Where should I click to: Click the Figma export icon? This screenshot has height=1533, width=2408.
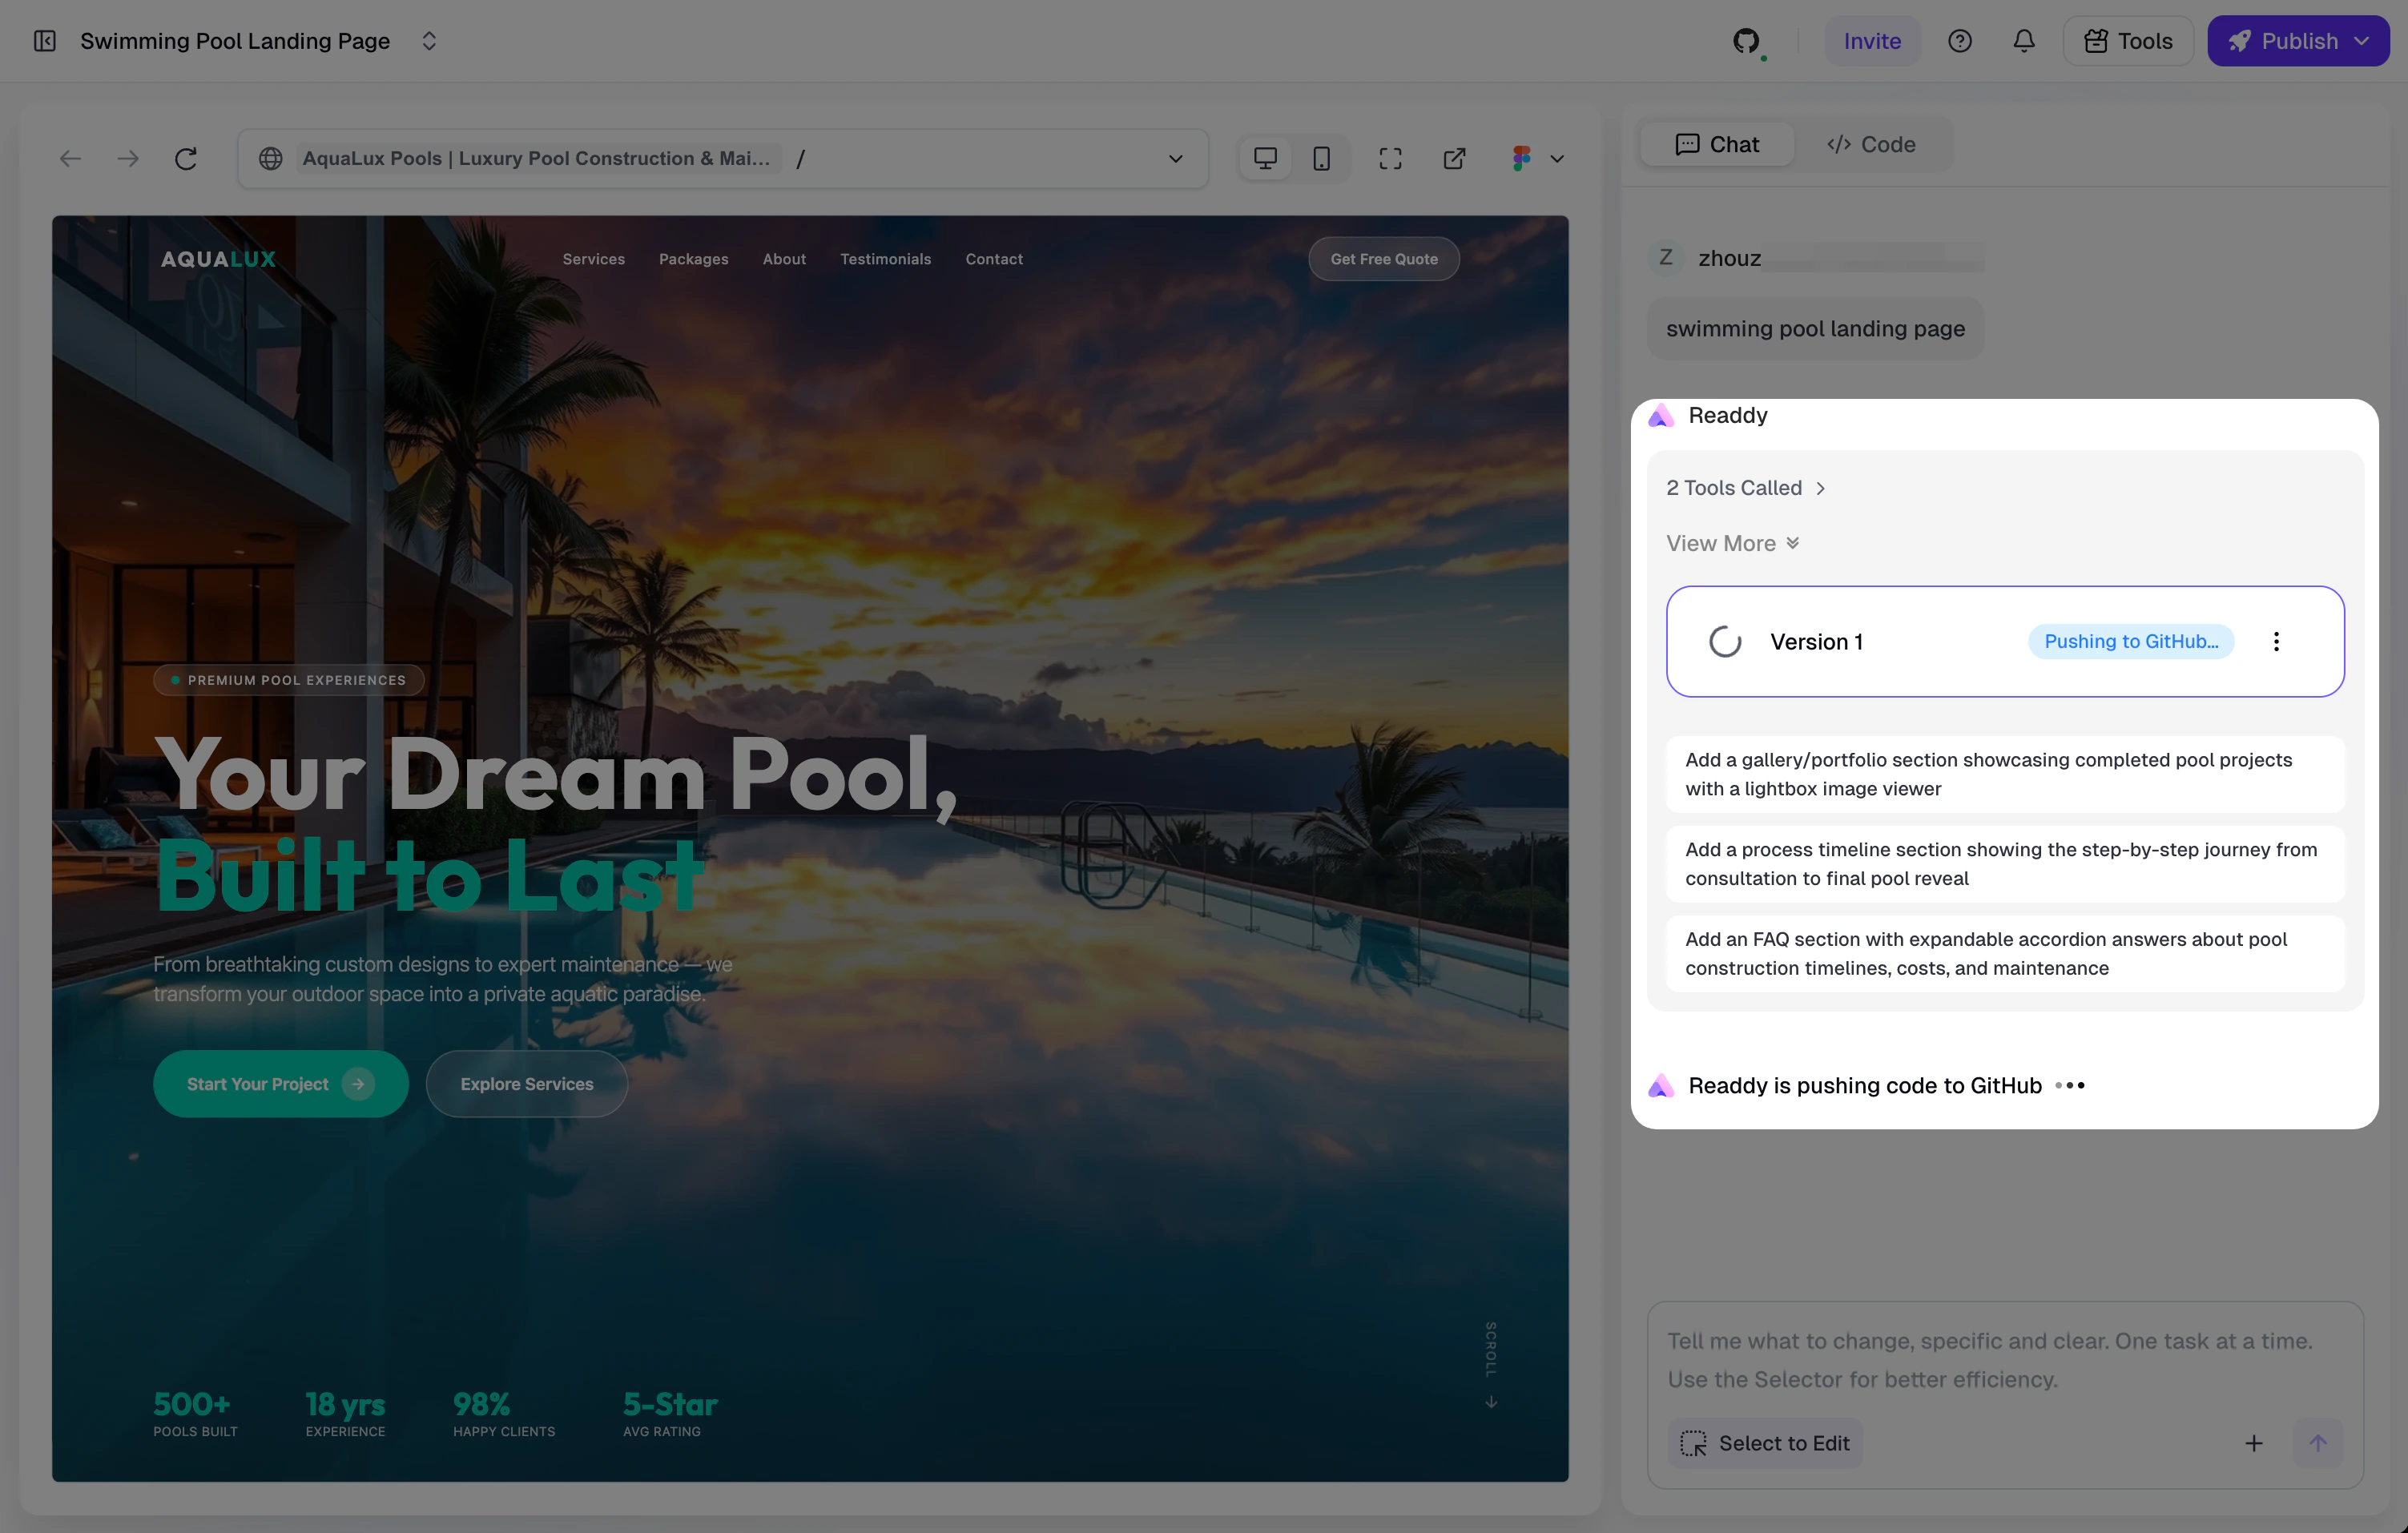(1522, 158)
